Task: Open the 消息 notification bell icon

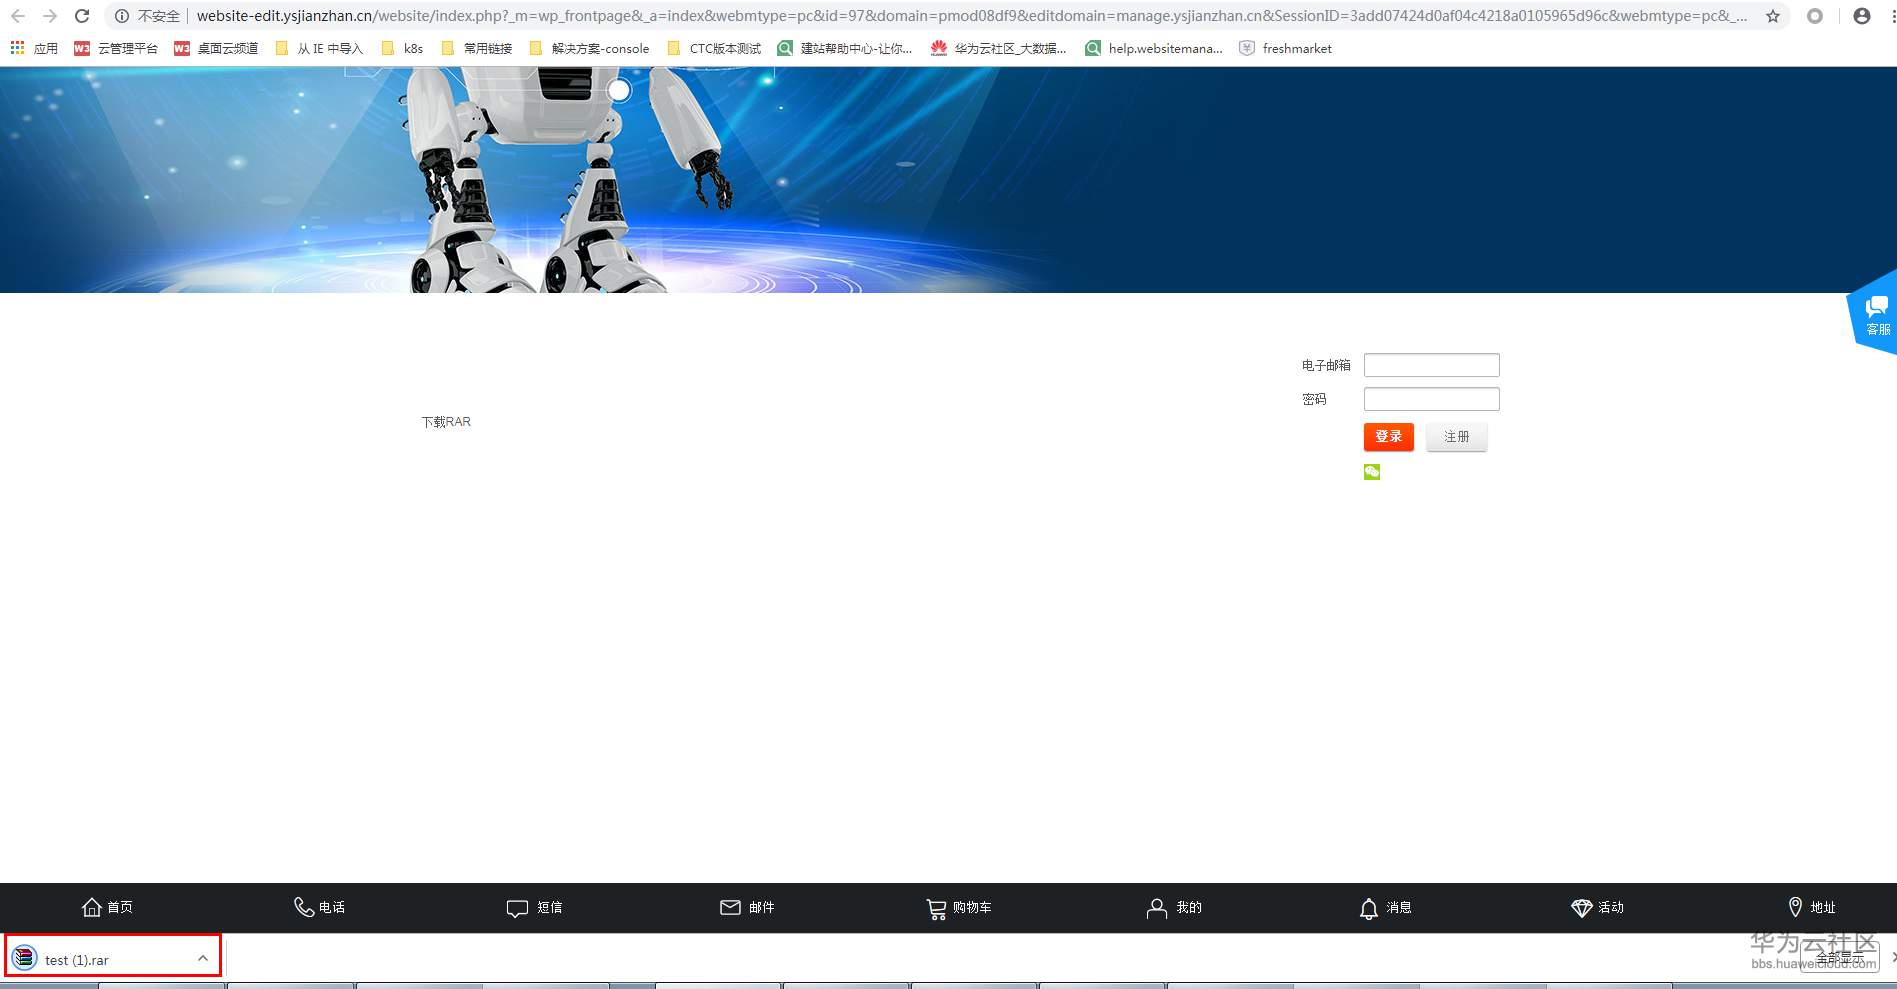Action: [x=1384, y=907]
